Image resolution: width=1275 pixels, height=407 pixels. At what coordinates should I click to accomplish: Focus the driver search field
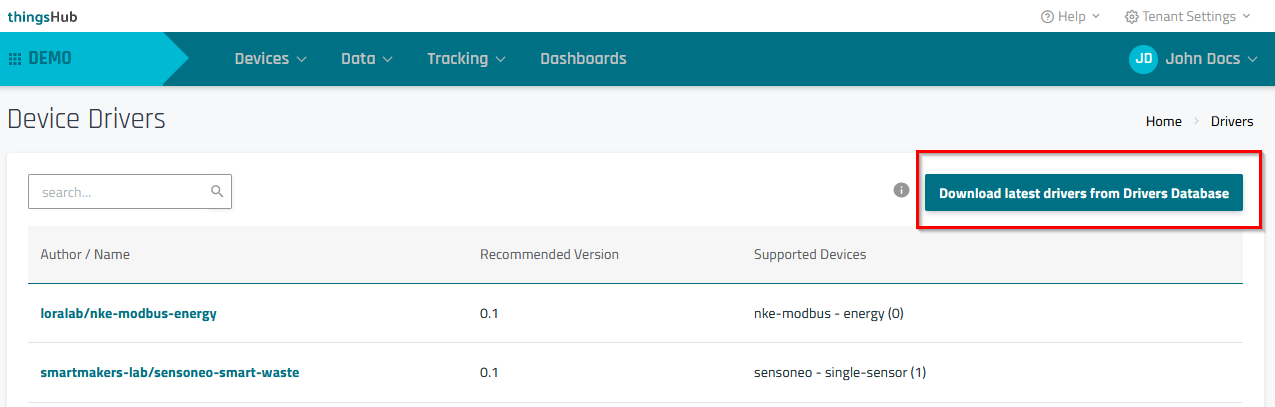click(x=120, y=192)
